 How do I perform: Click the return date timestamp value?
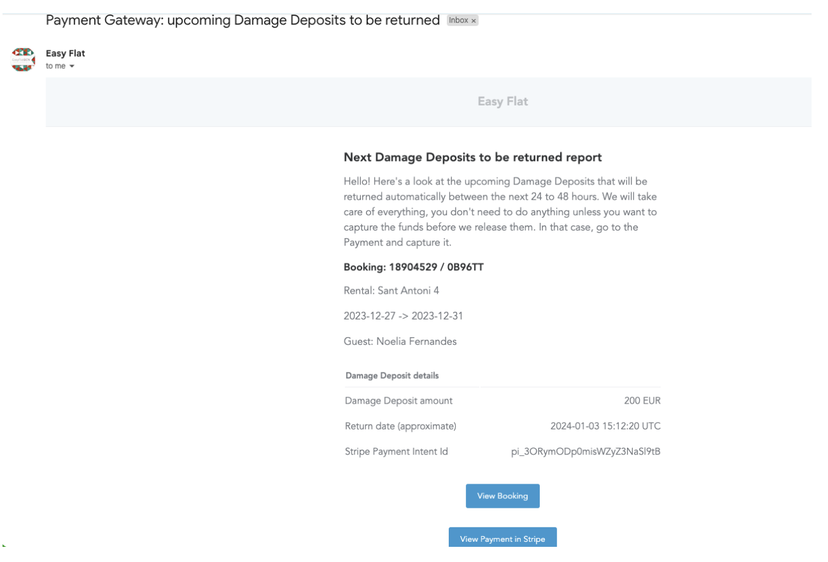[605, 426]
